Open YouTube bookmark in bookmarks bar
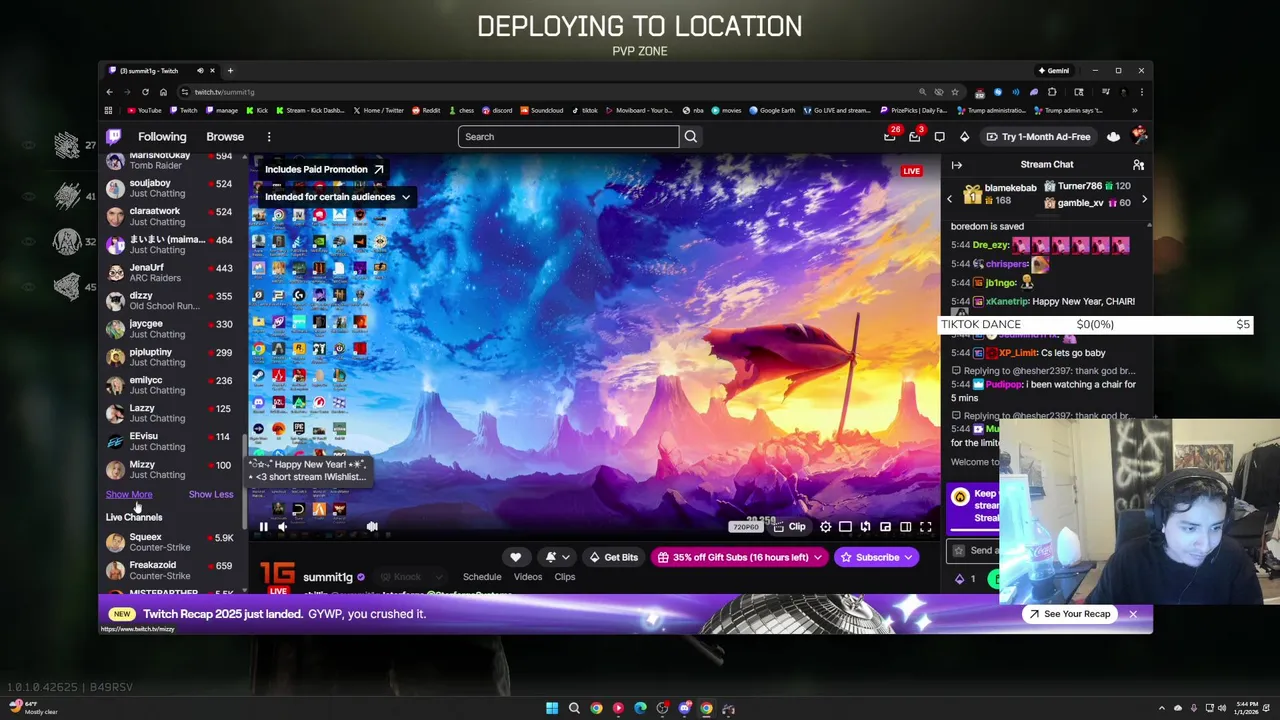The height and width of the screenshot is (720, 1280). [145, 111]
